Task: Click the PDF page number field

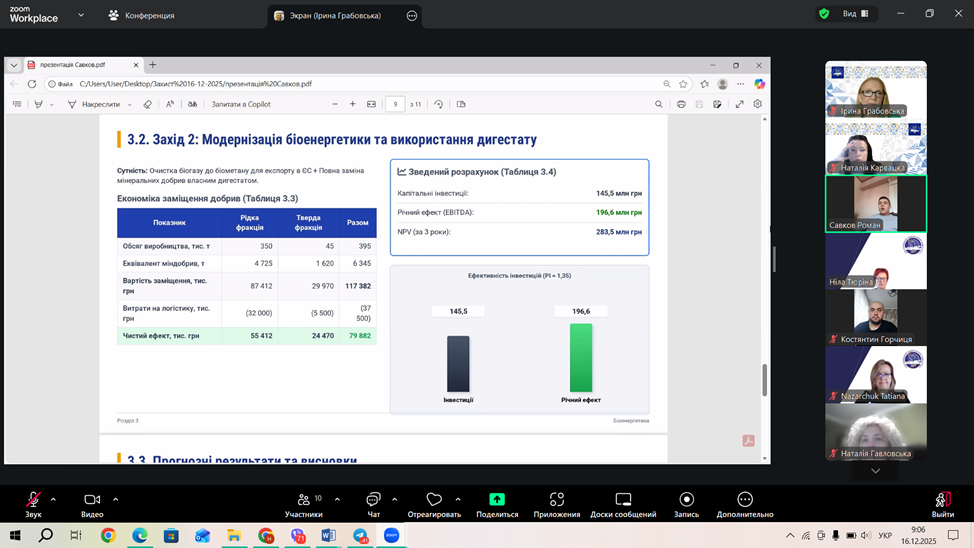Action: (x=394, y=104)
